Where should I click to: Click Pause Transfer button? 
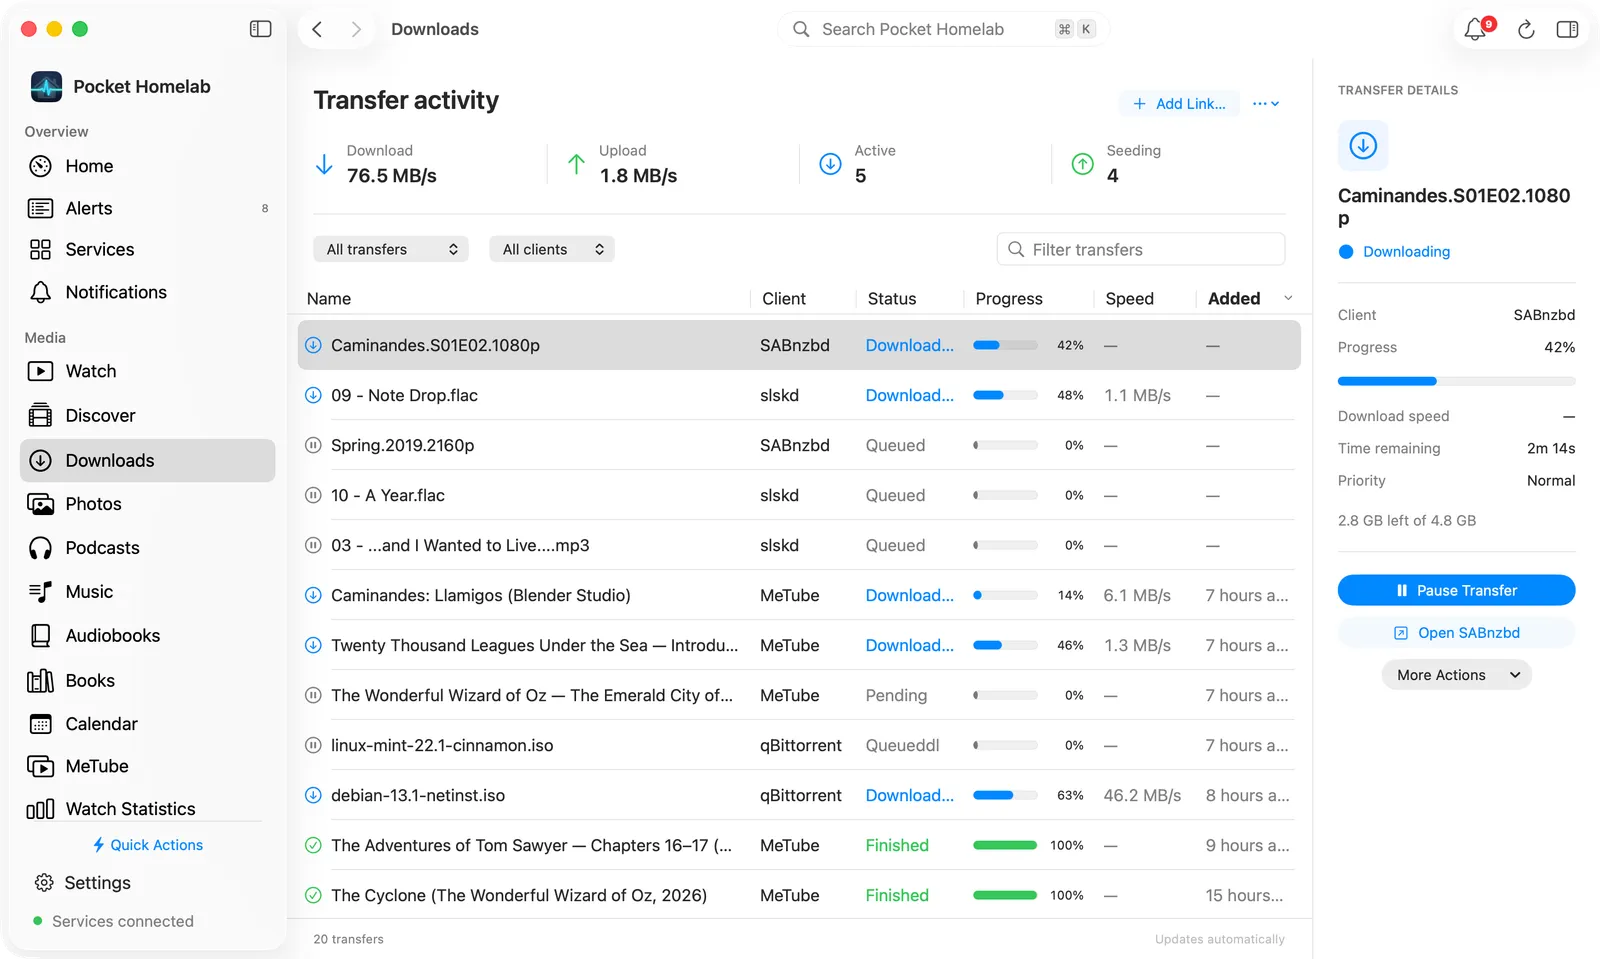(x=1456, y=590)
